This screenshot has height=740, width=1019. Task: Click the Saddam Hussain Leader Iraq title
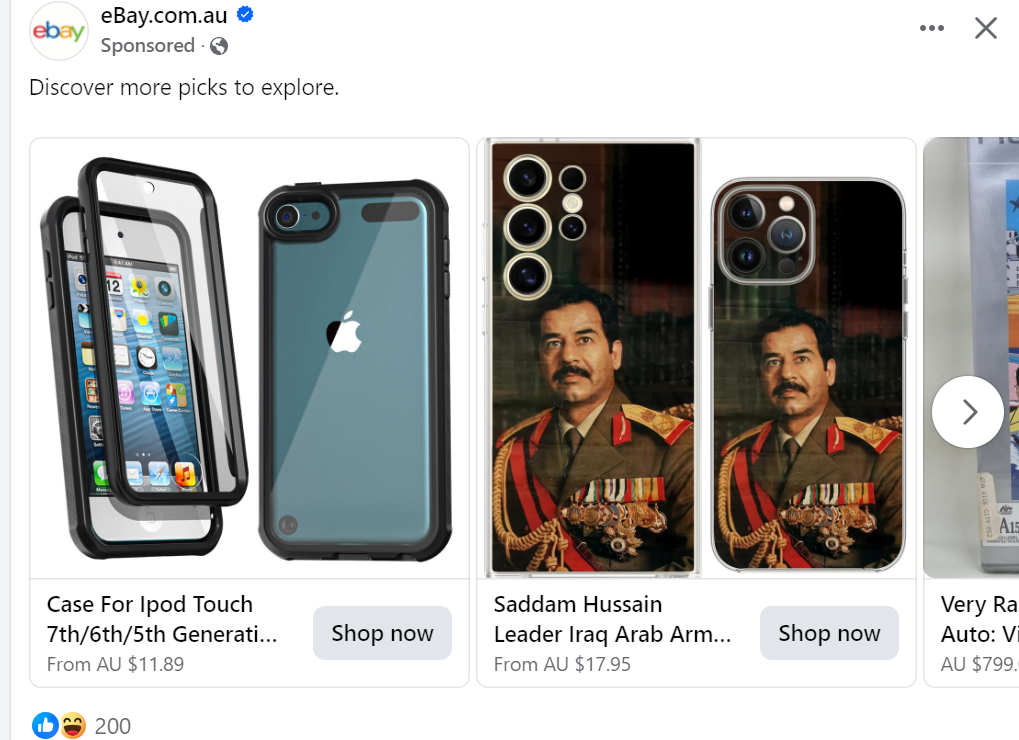coord(612,619)
